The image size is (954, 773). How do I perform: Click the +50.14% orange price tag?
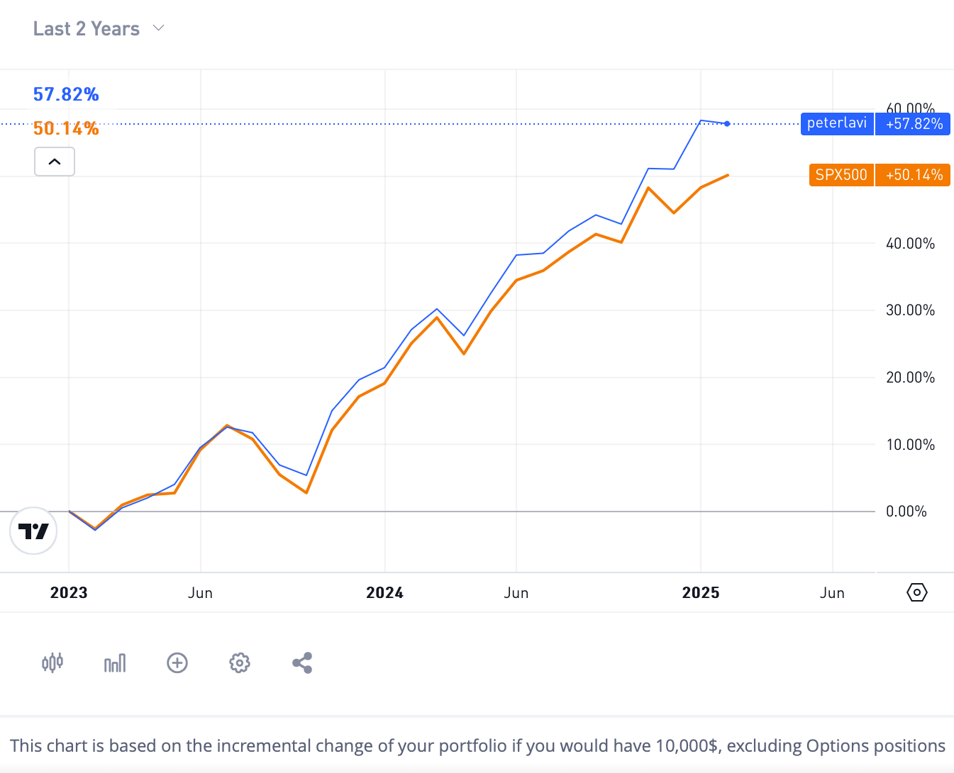pyautogui.click(x=913, y=175)
